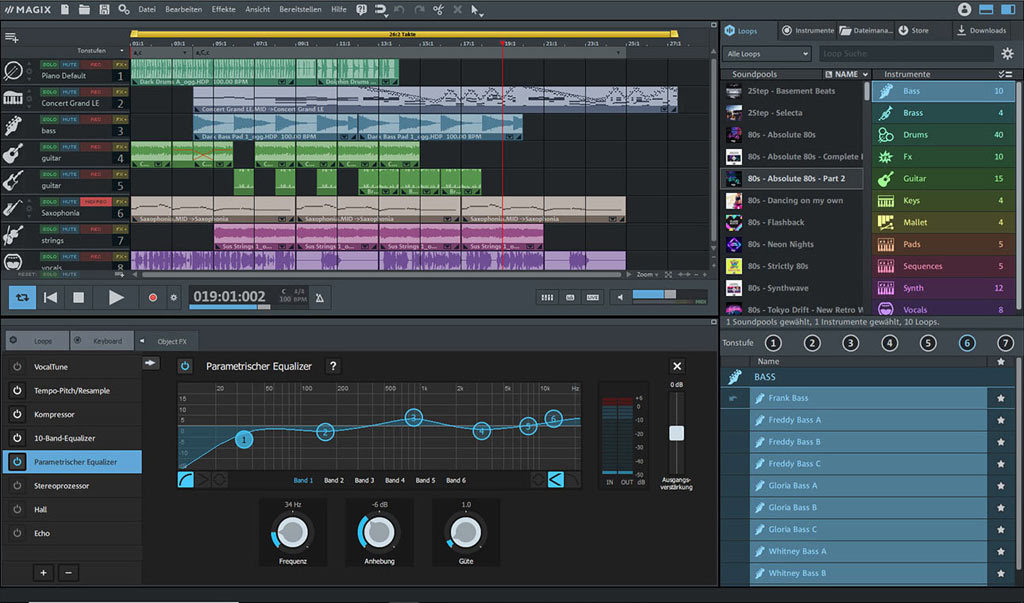
Task: Favorite the Frank Bass loop star
Action: coord(1000,398)
